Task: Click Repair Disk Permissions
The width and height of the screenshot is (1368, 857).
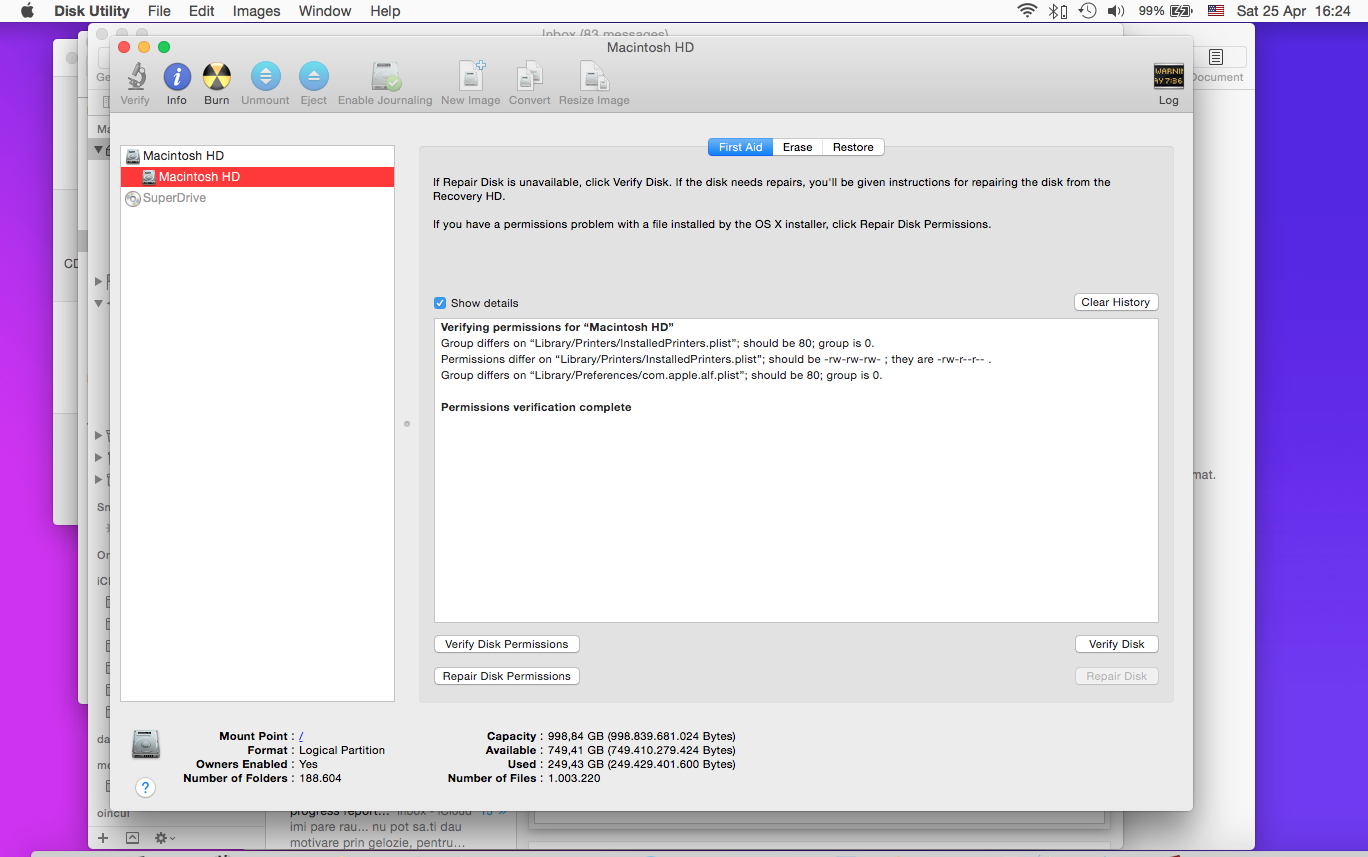Action: [507, 676]
